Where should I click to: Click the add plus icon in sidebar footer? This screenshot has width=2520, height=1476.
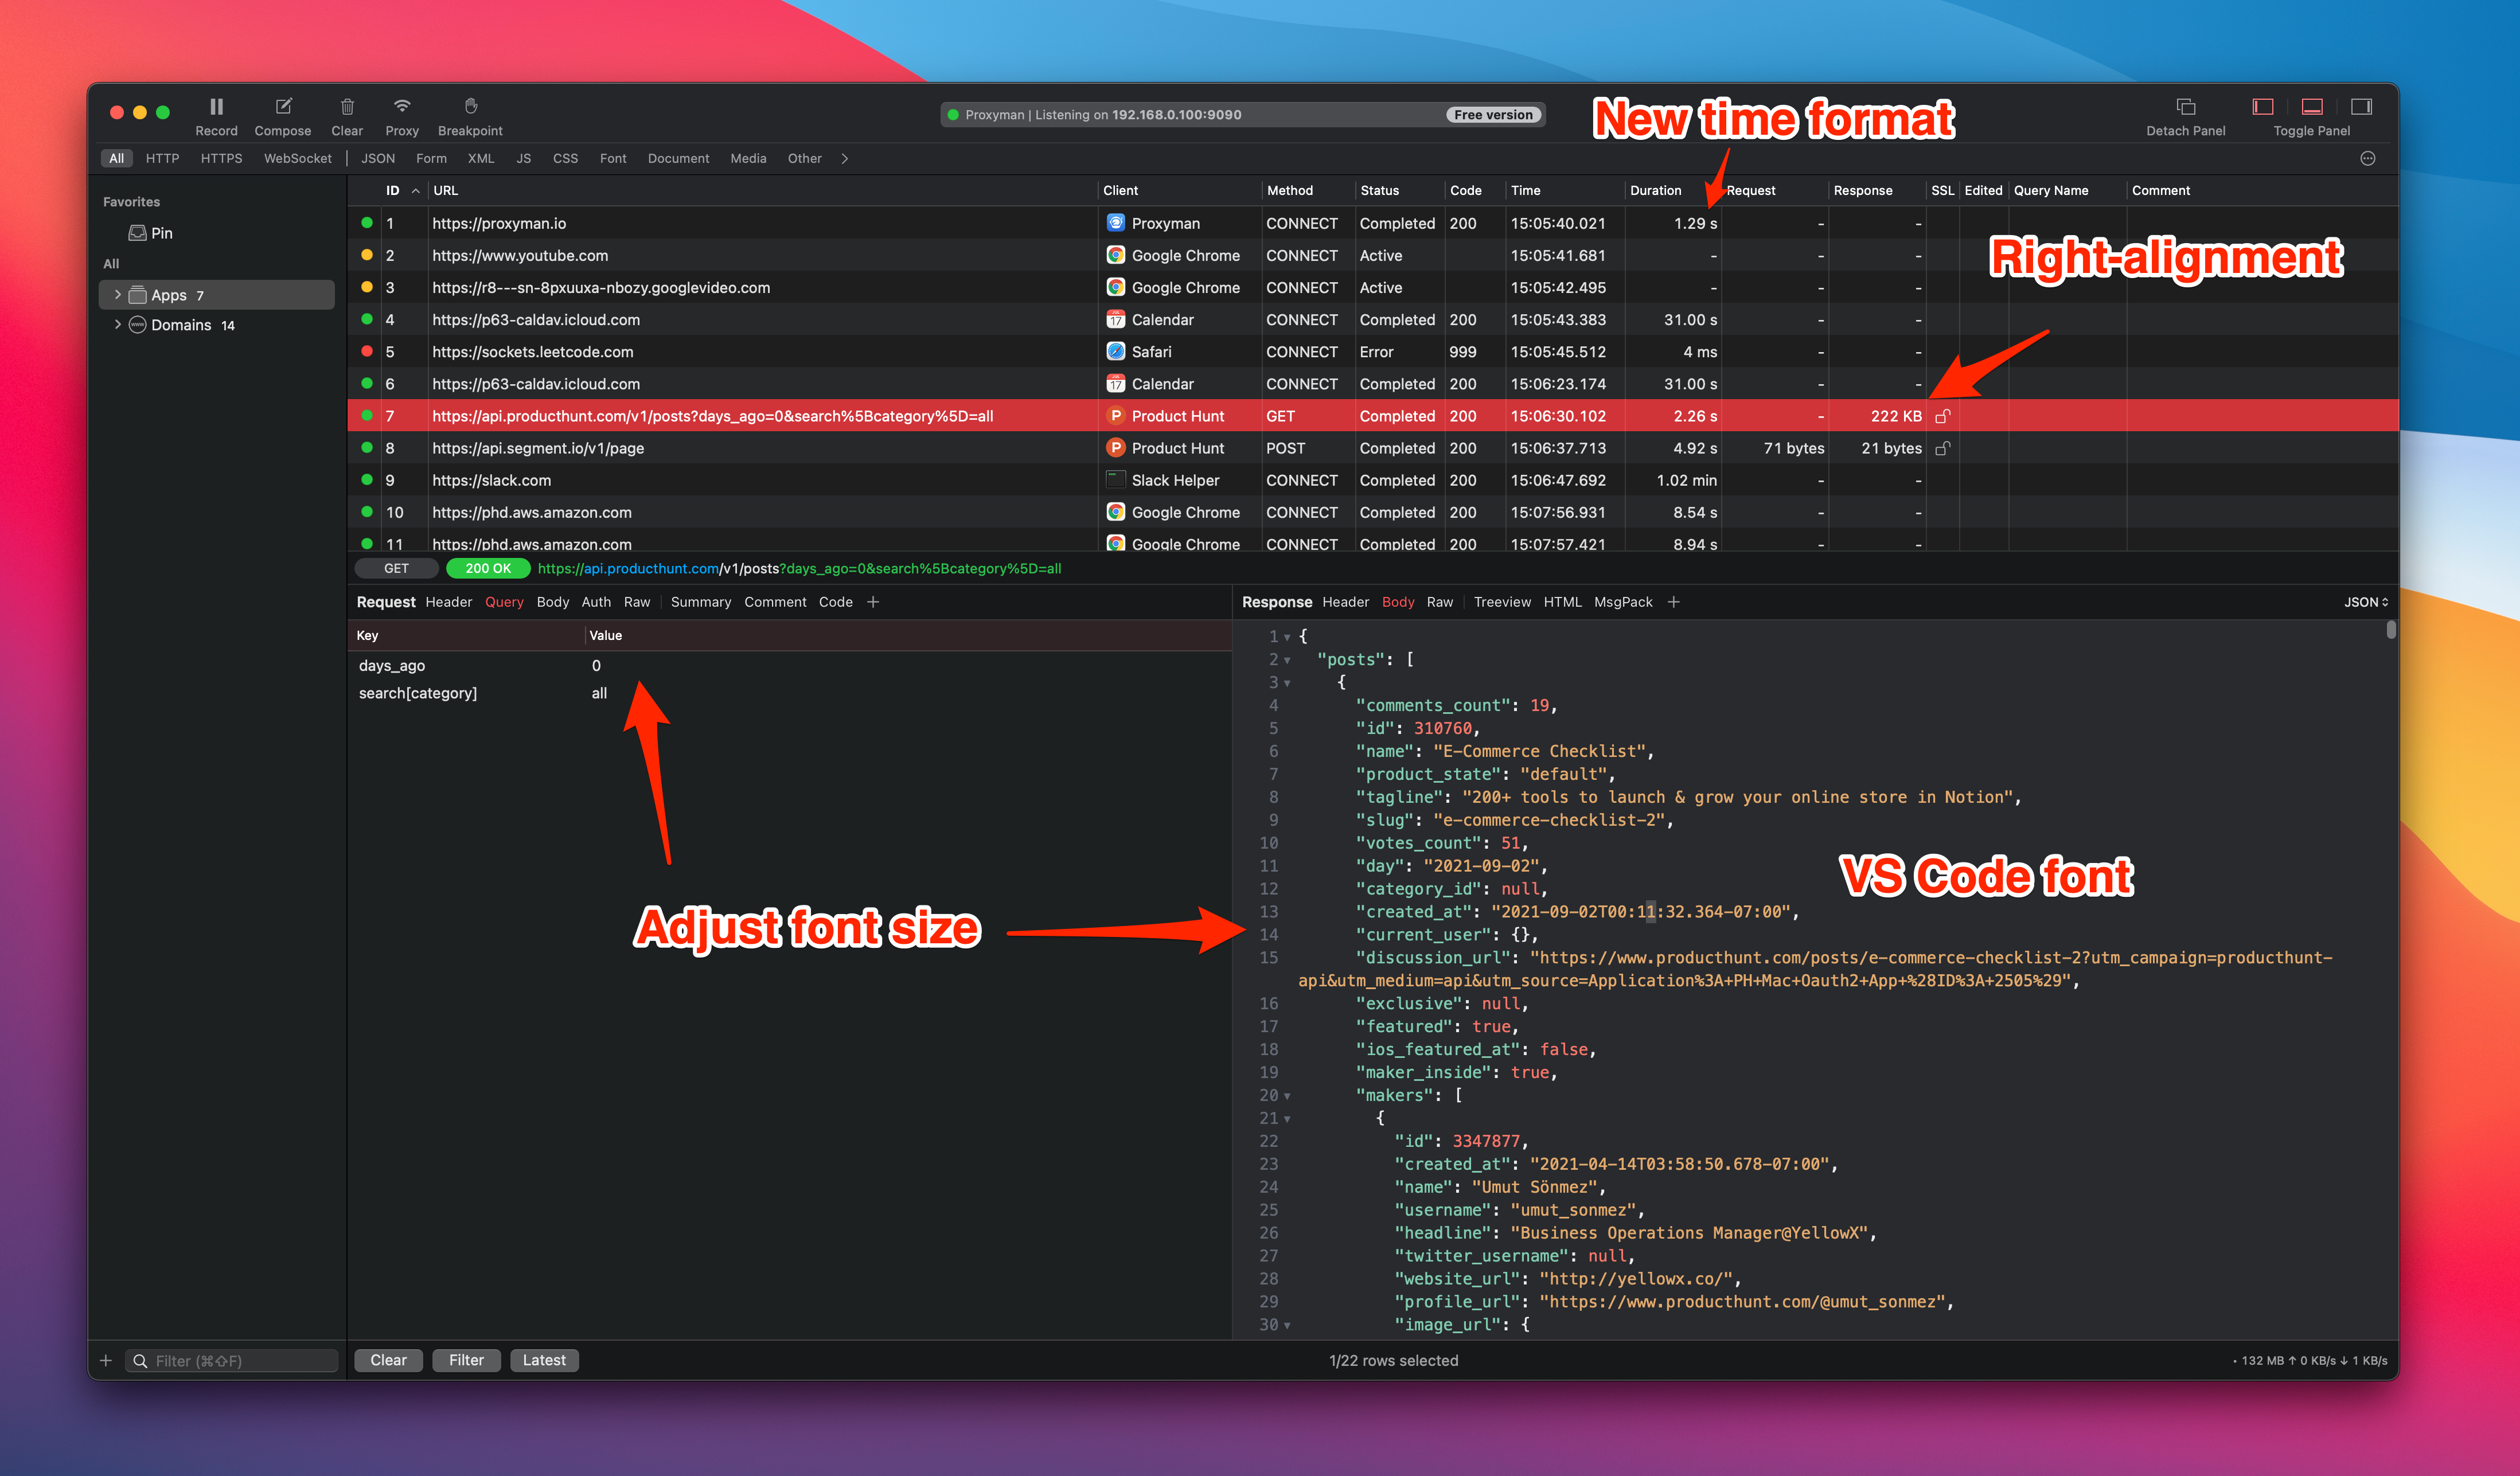tap(106, 1360)
